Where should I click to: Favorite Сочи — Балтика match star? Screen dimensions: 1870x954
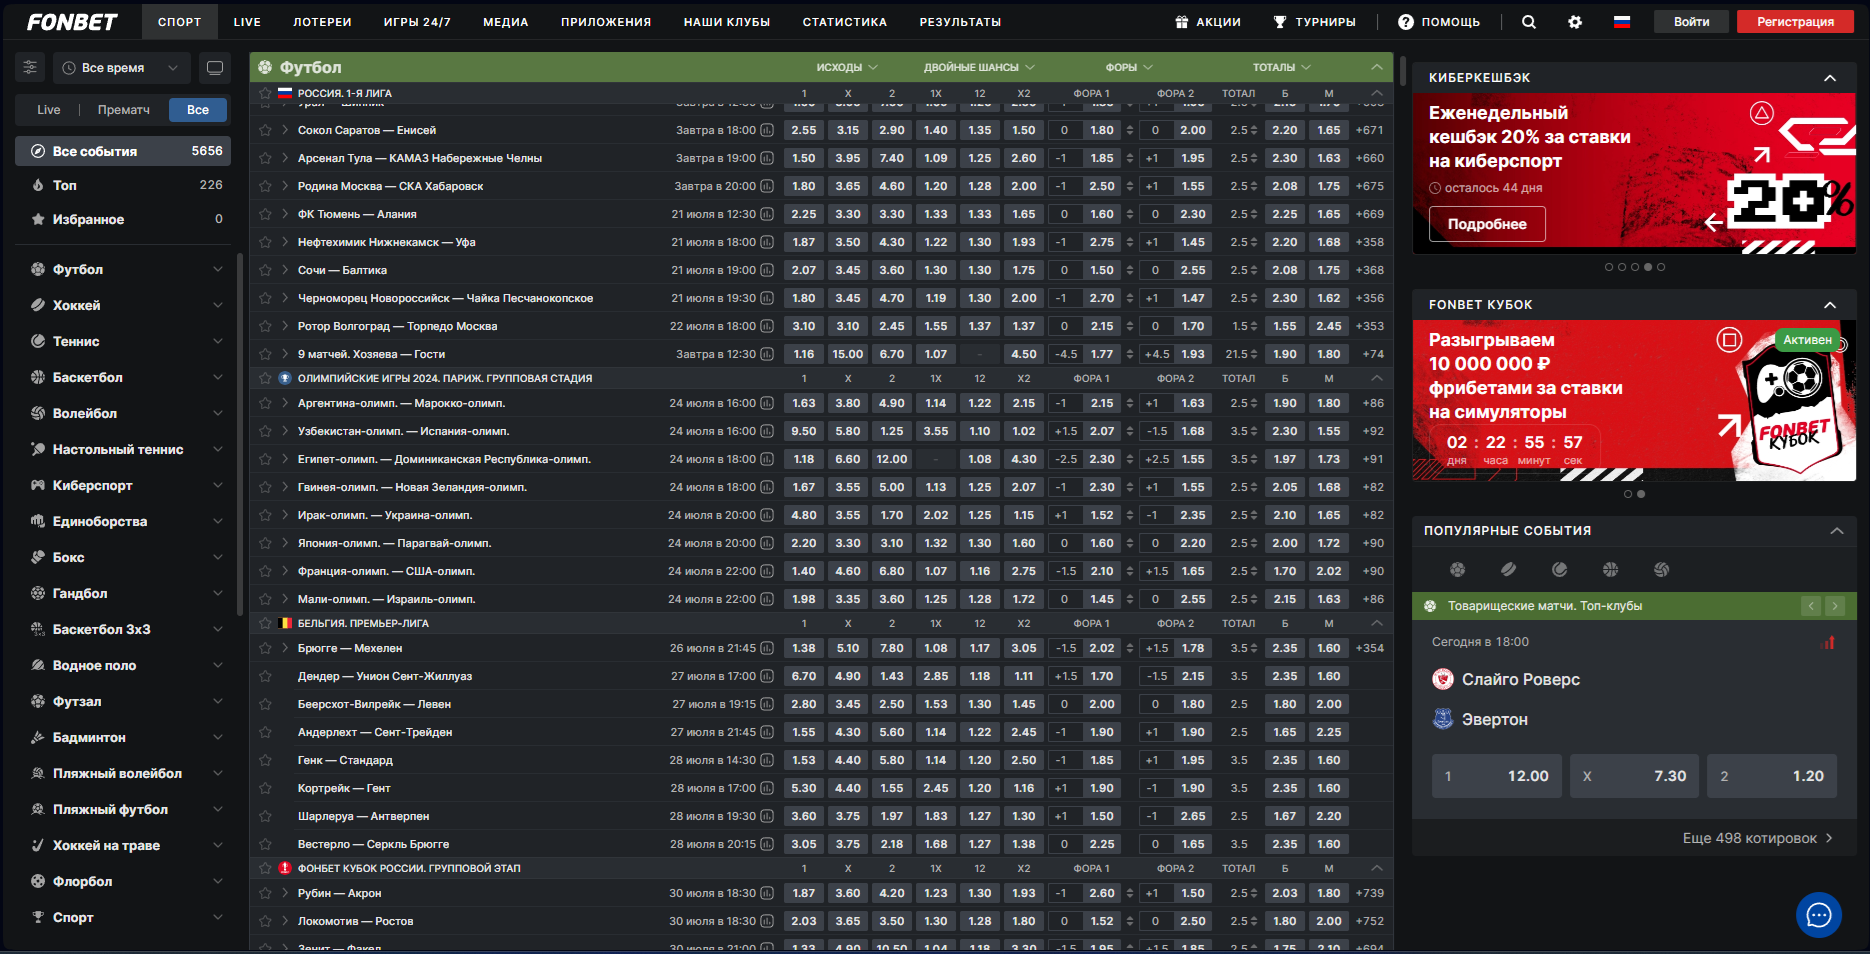pyautogui.click(x=265, y=270)
